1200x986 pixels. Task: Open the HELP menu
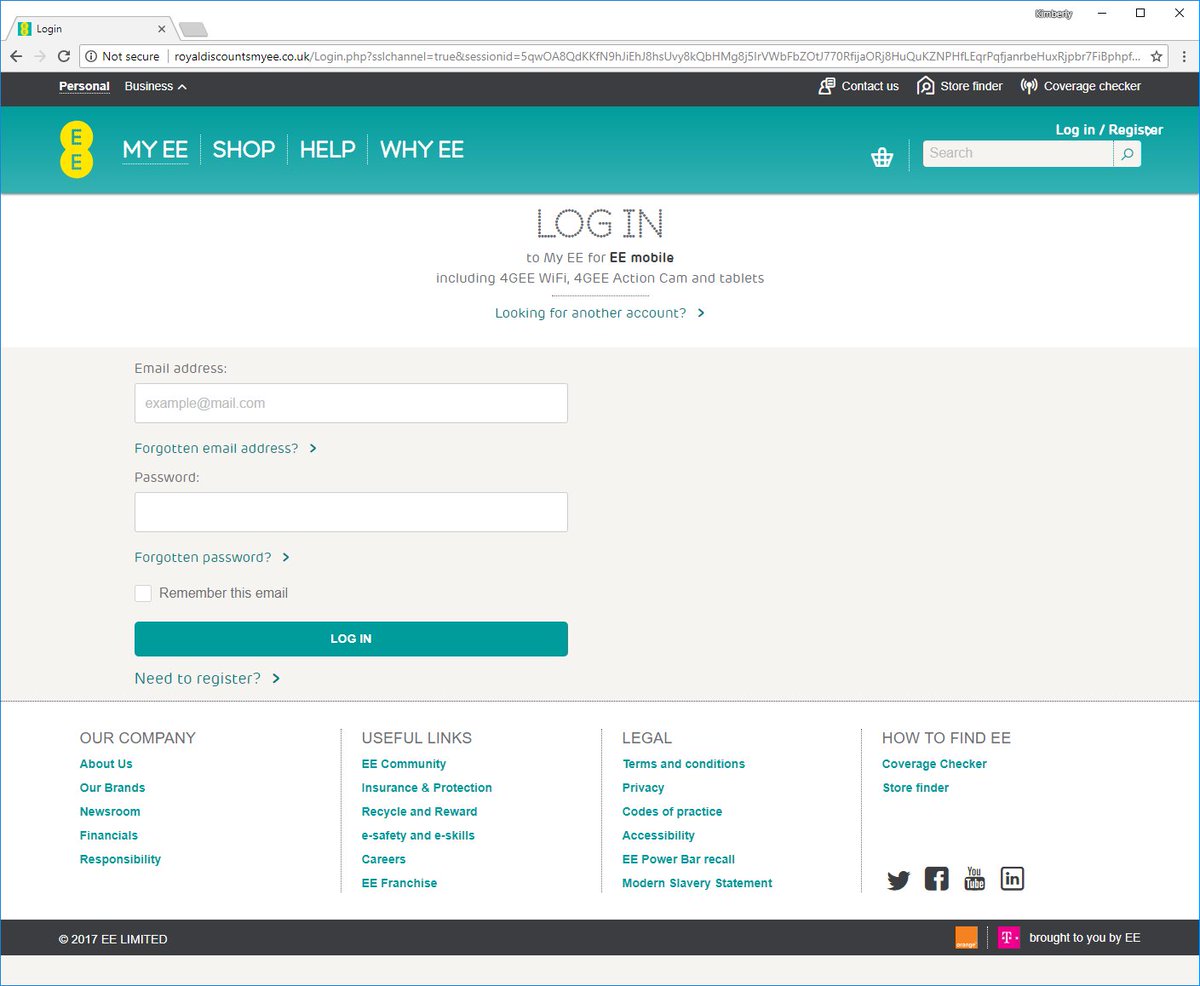point(328,150)
